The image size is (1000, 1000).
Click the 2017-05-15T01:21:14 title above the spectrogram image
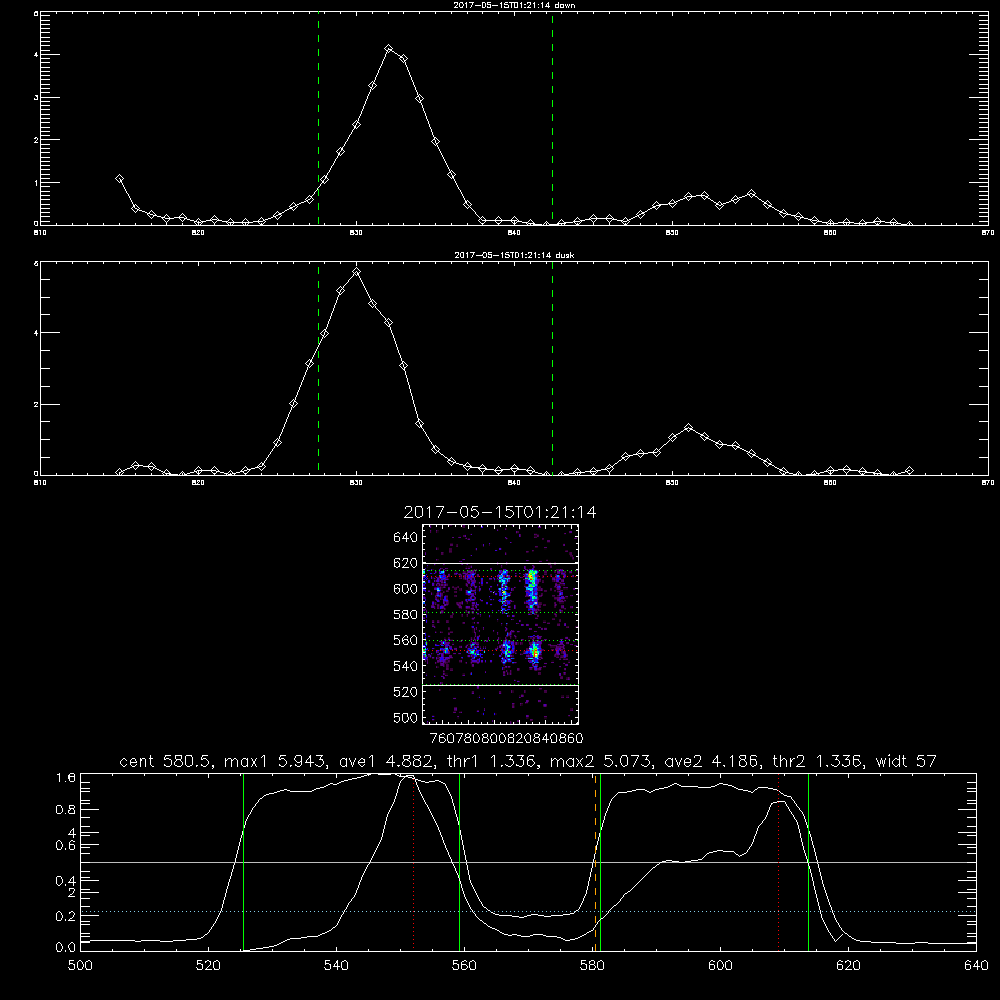[x=500, y=512]
